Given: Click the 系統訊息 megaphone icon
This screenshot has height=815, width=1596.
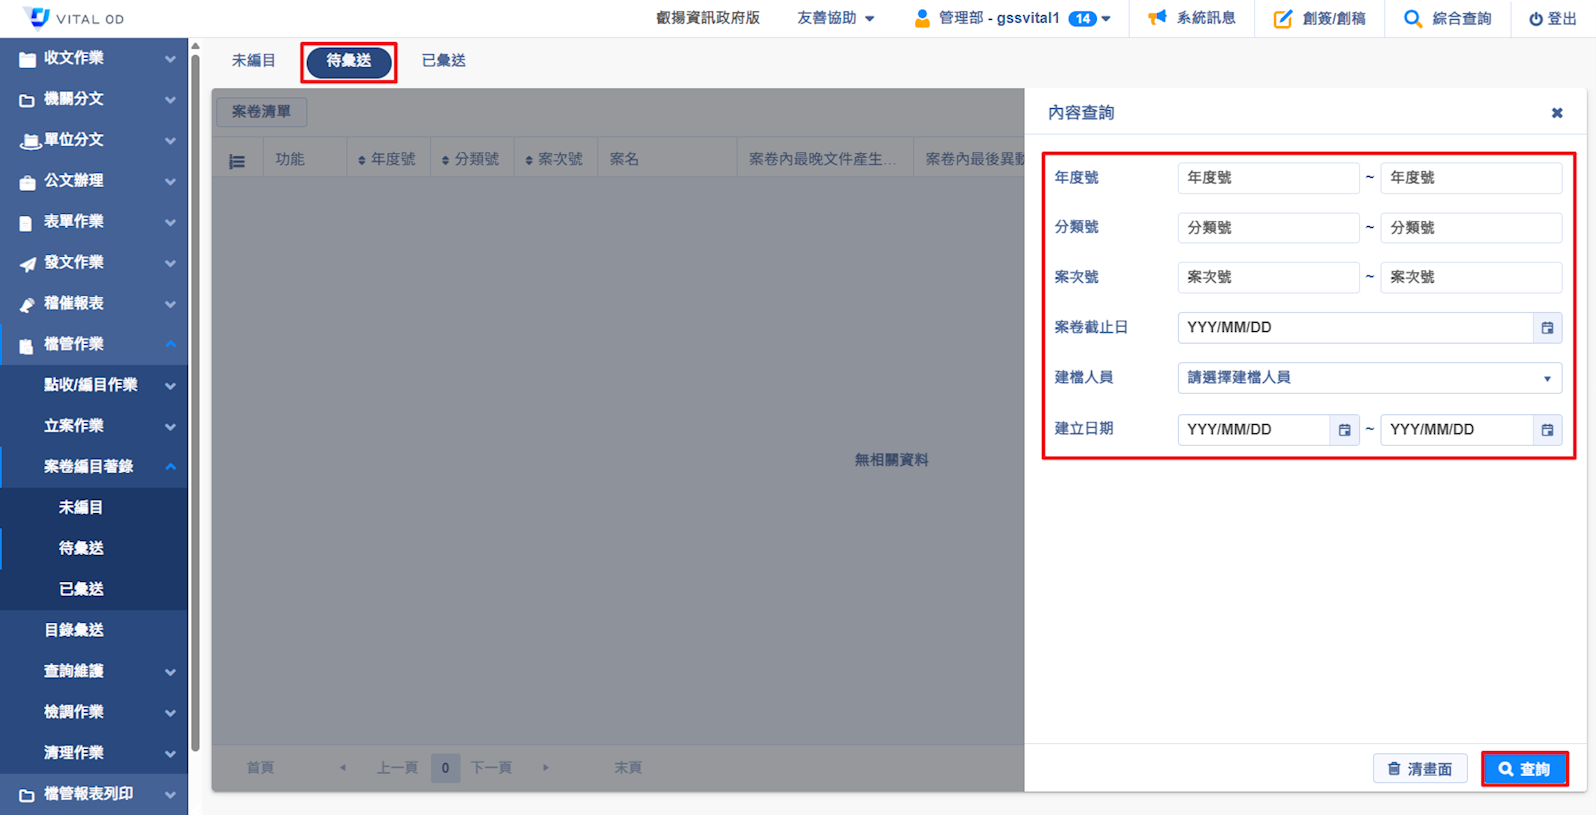Looking at the screenshot, I should click(x=1157, y=18).
